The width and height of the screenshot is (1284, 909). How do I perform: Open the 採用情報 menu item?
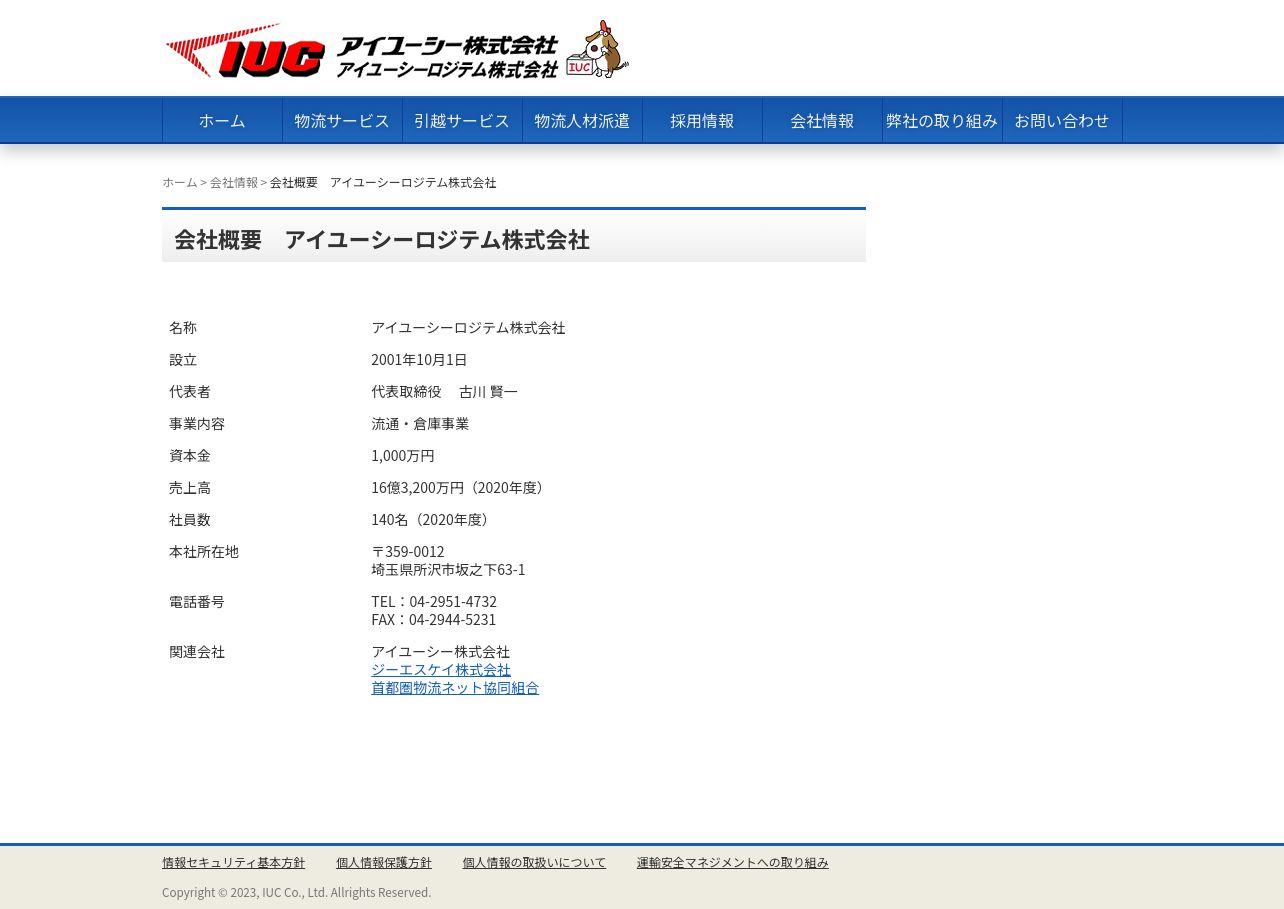pyautogui.click(x=702, y=121)
